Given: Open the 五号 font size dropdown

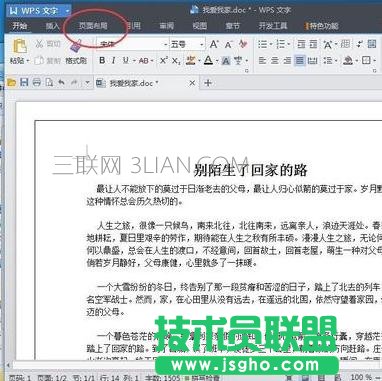Looking at the screenshot, I should [x=201, y=44].
